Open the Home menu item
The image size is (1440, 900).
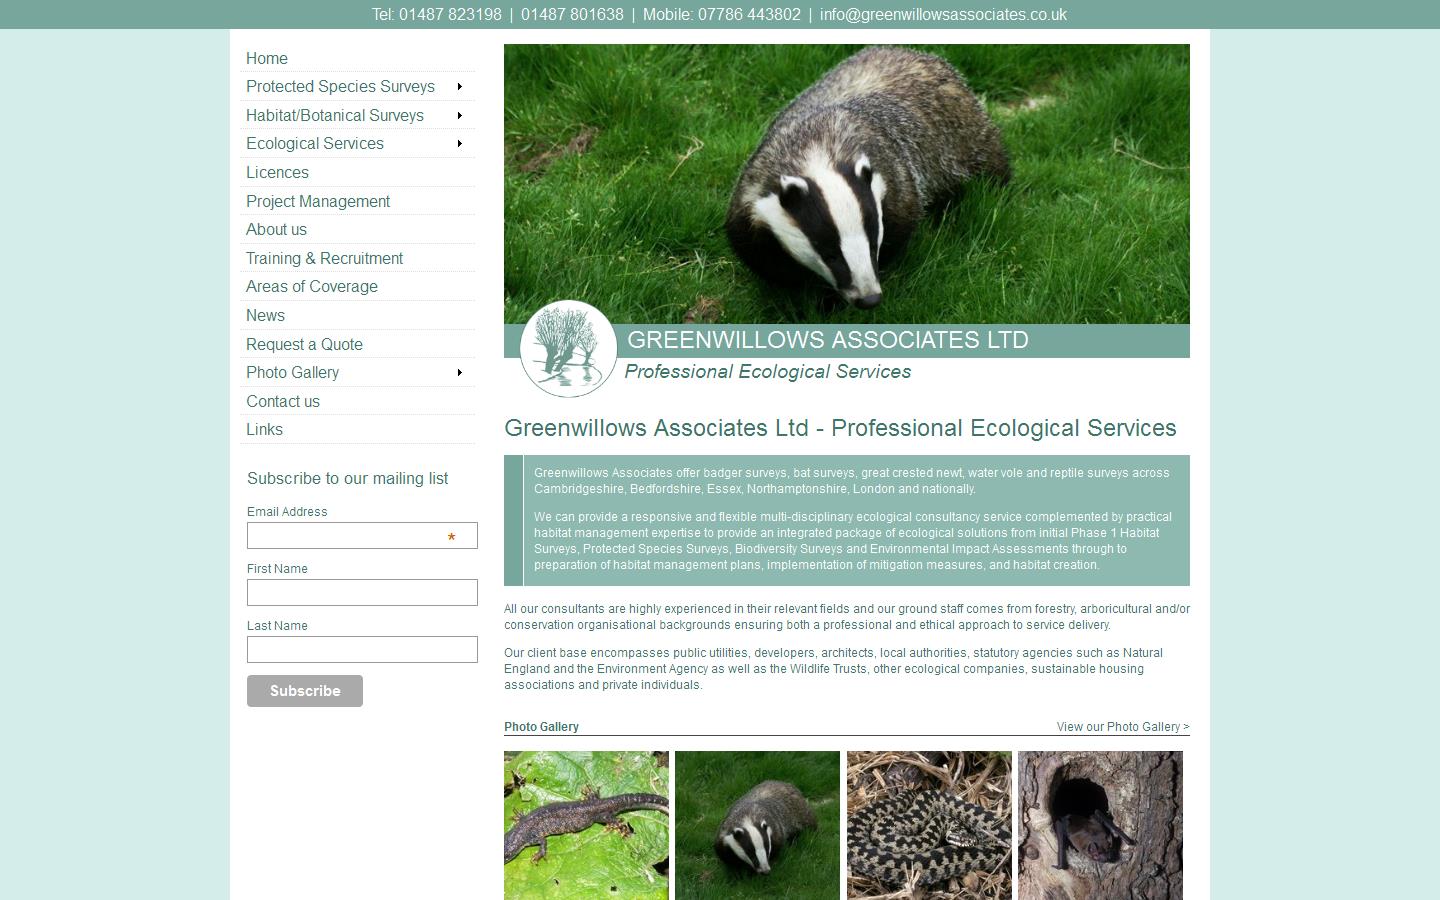click(266, 58)
